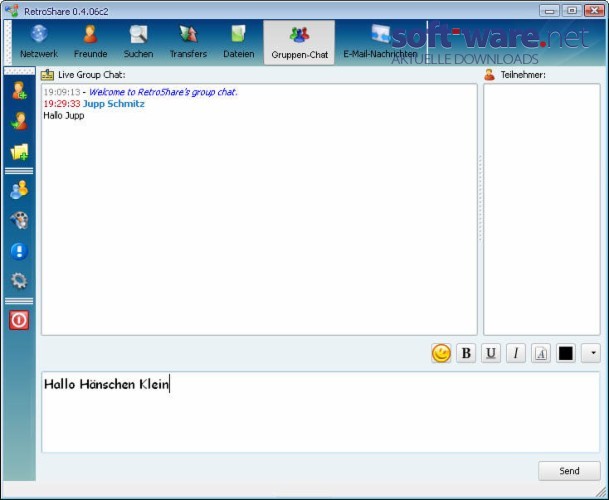Toggle italic text formatting
609x500 pixels.
point(516,353)
